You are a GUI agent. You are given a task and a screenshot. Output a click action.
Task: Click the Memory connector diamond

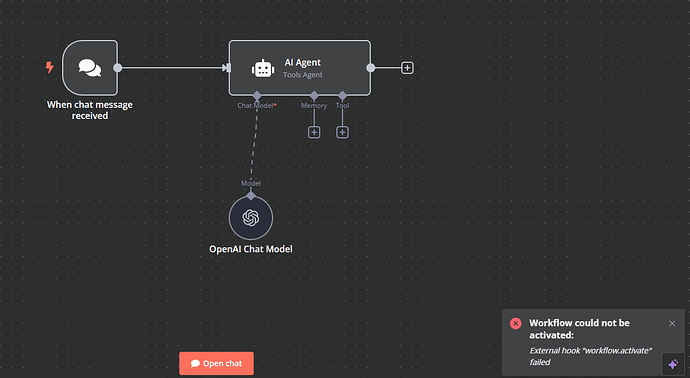[314, 95]
